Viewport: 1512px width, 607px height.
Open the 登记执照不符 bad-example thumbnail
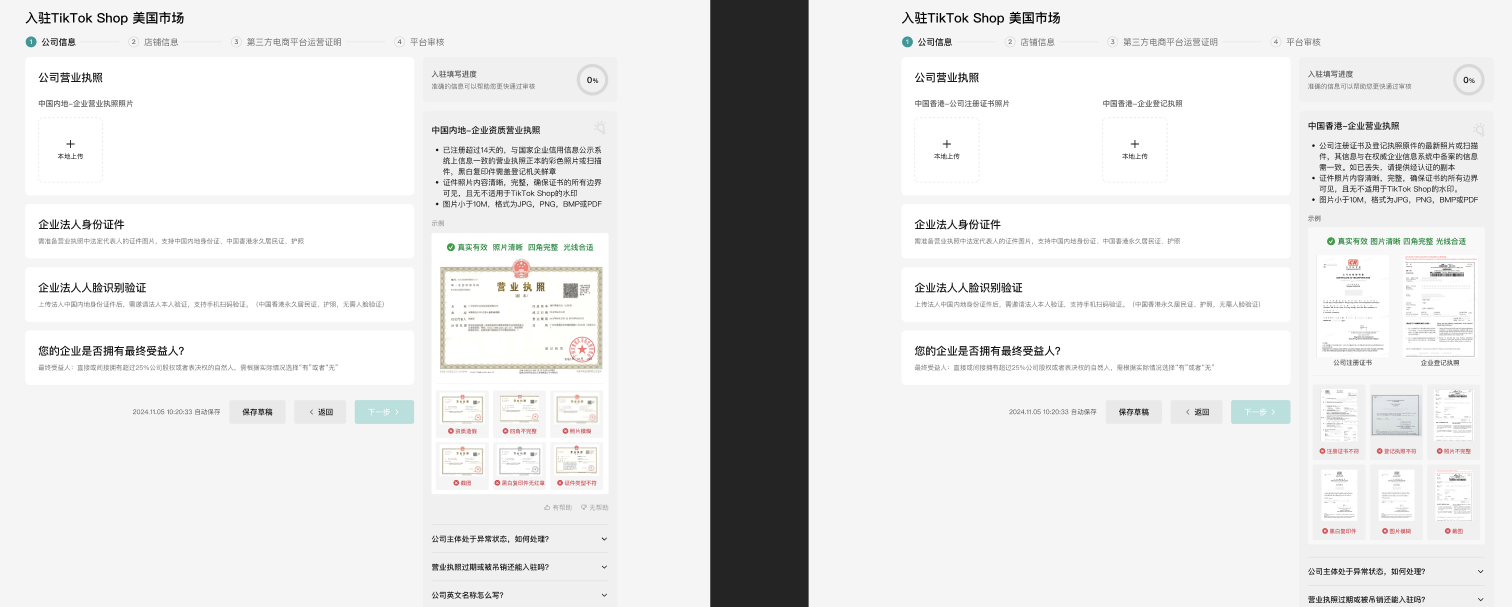1396,422
